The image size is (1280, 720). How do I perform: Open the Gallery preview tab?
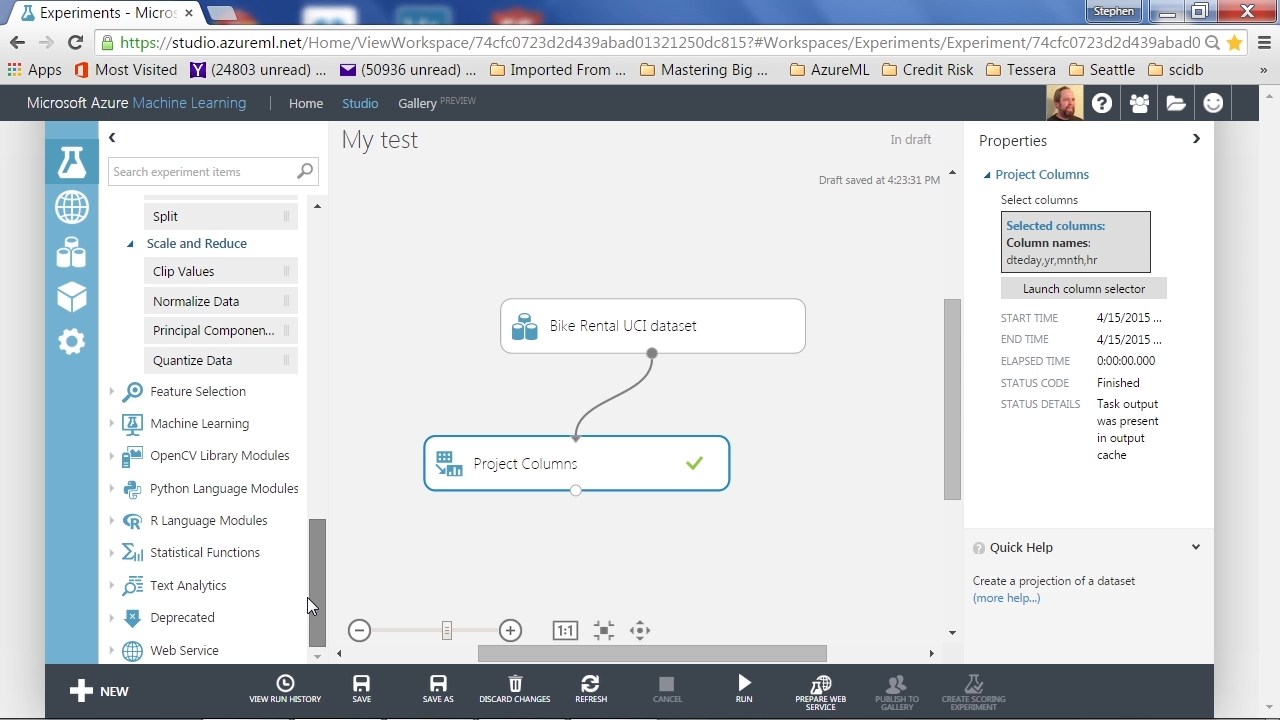coord(437,103)
